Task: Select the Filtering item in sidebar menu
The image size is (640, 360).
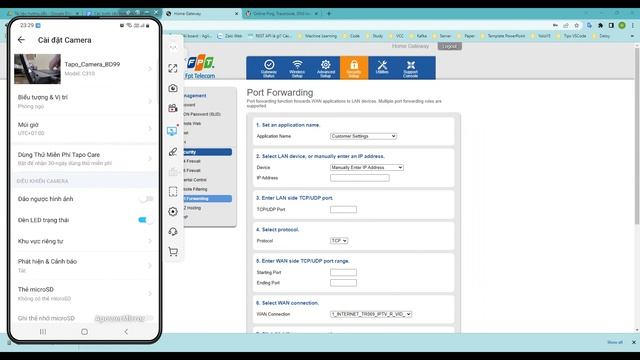Action: coord(195,189)
